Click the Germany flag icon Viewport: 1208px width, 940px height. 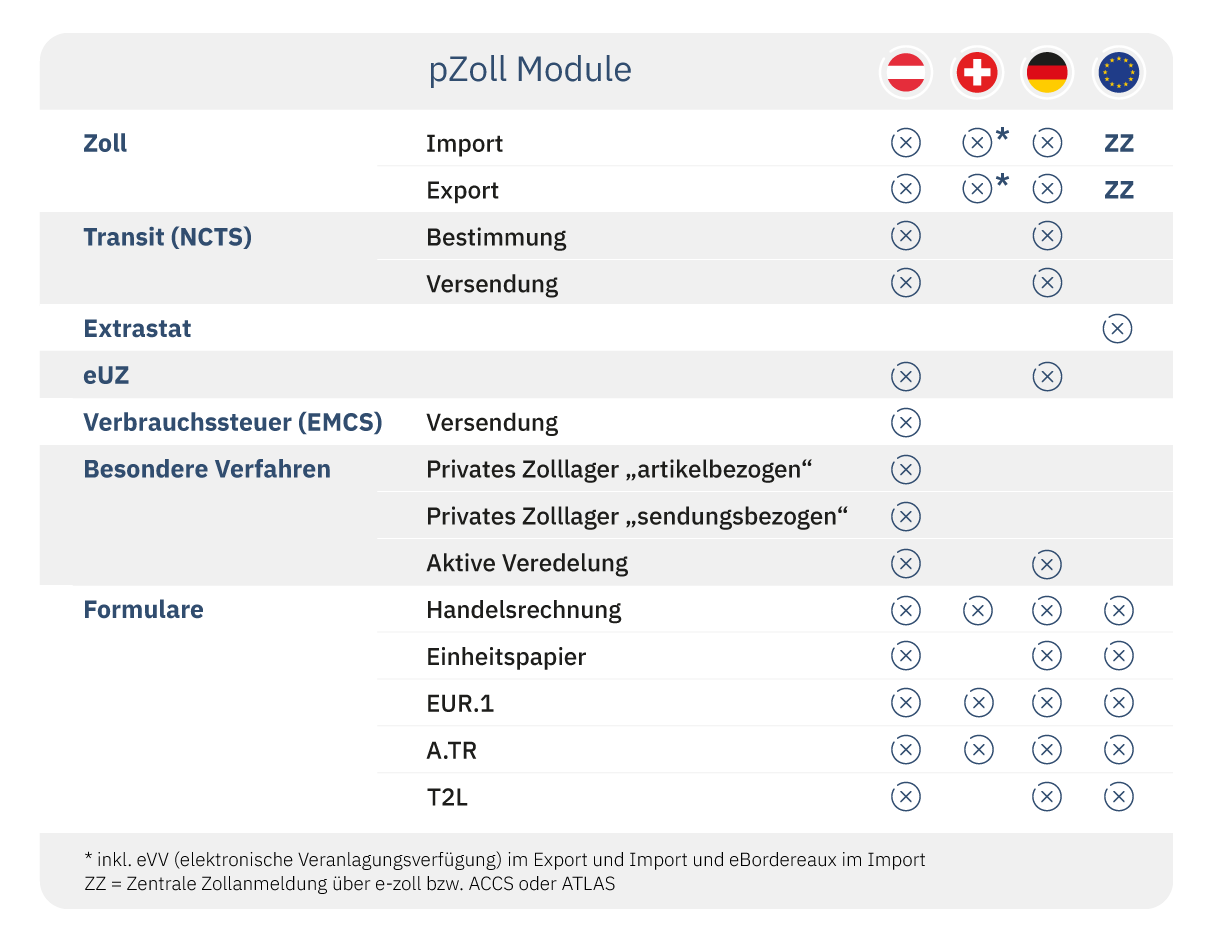(x=1047, y=73)
